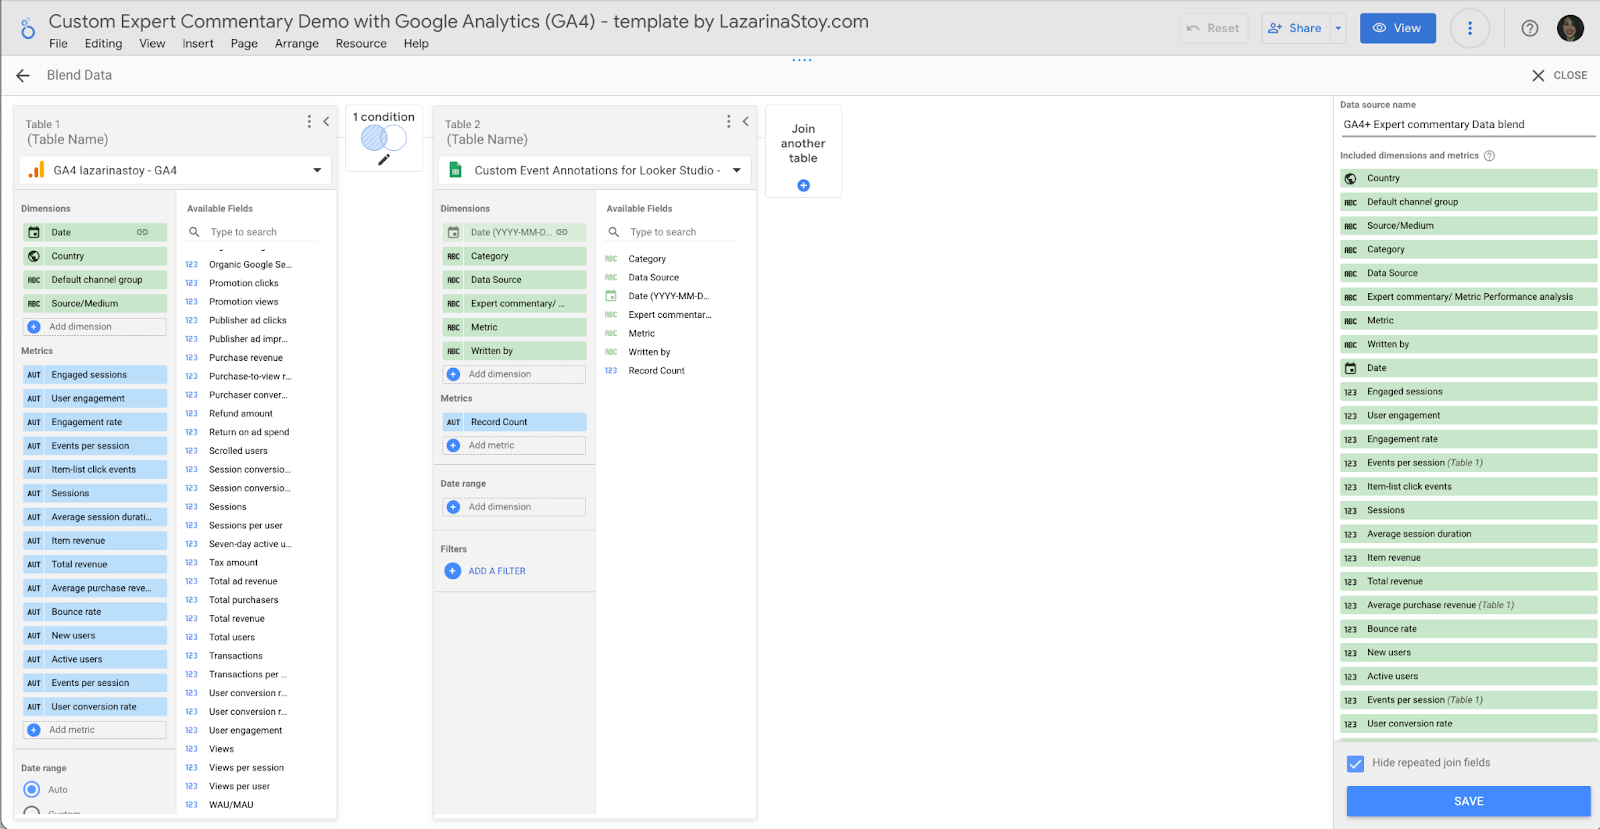Open the help question mark icon

coord(1529,28)
